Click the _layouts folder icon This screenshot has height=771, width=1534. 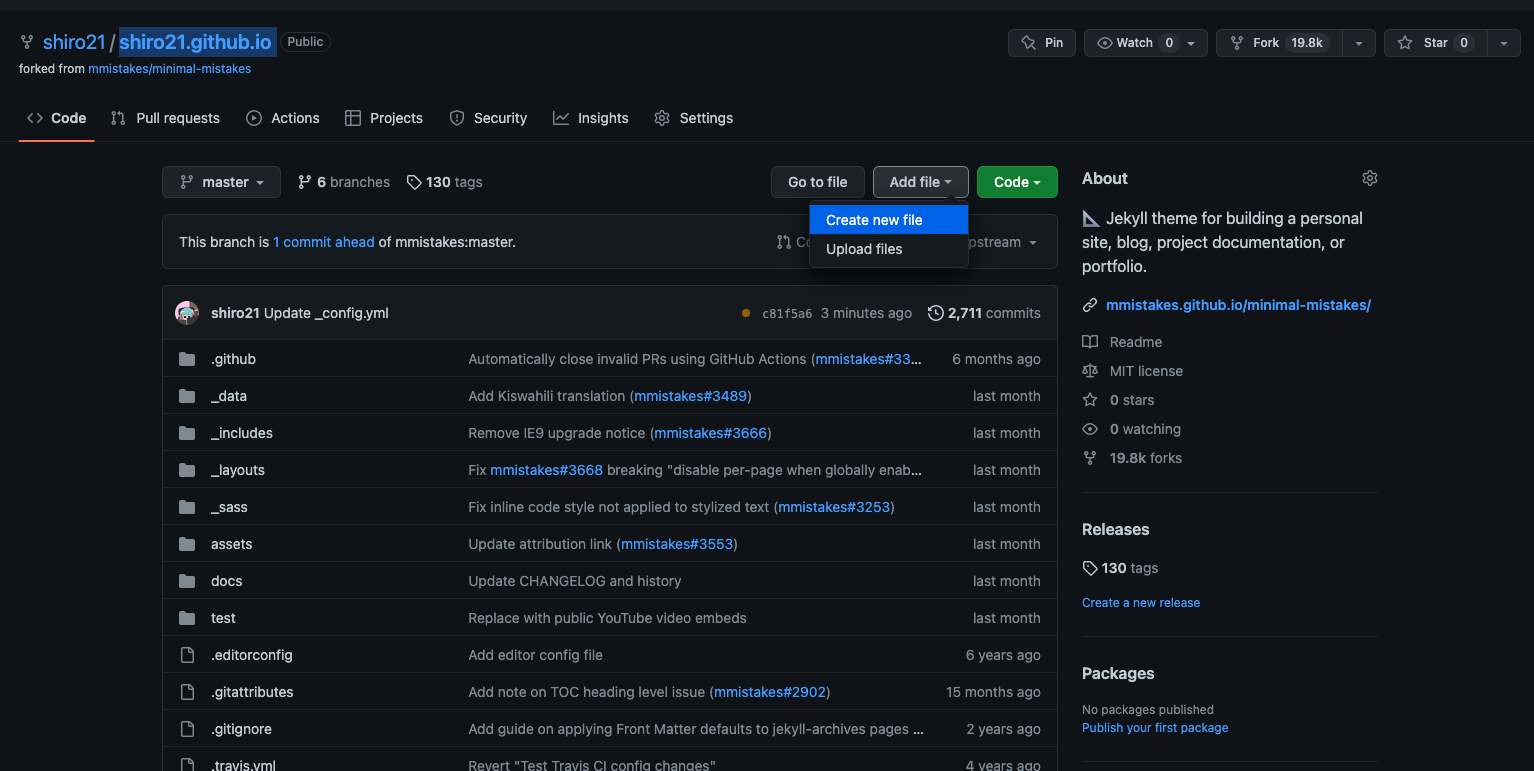(187, 470)
